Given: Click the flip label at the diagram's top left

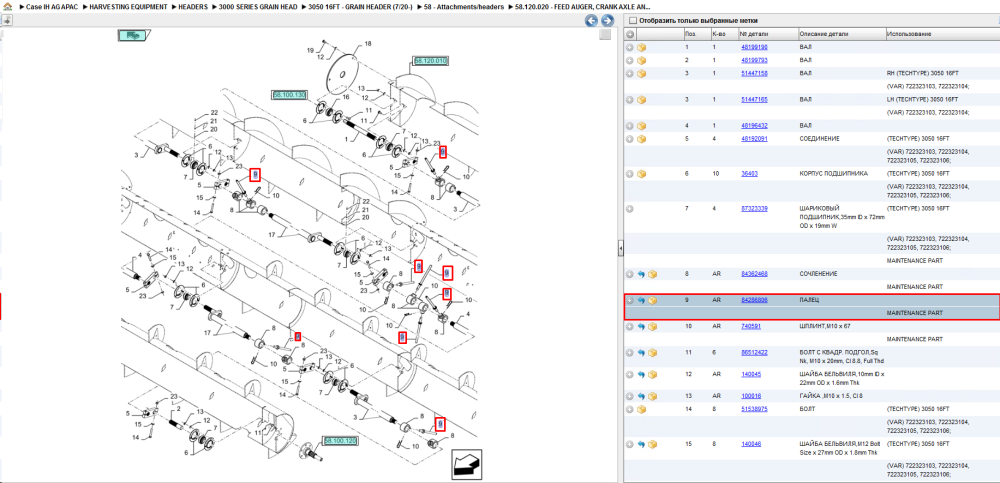Looking at the screenshot, I should pyautogui.click(x=134, y=36).
